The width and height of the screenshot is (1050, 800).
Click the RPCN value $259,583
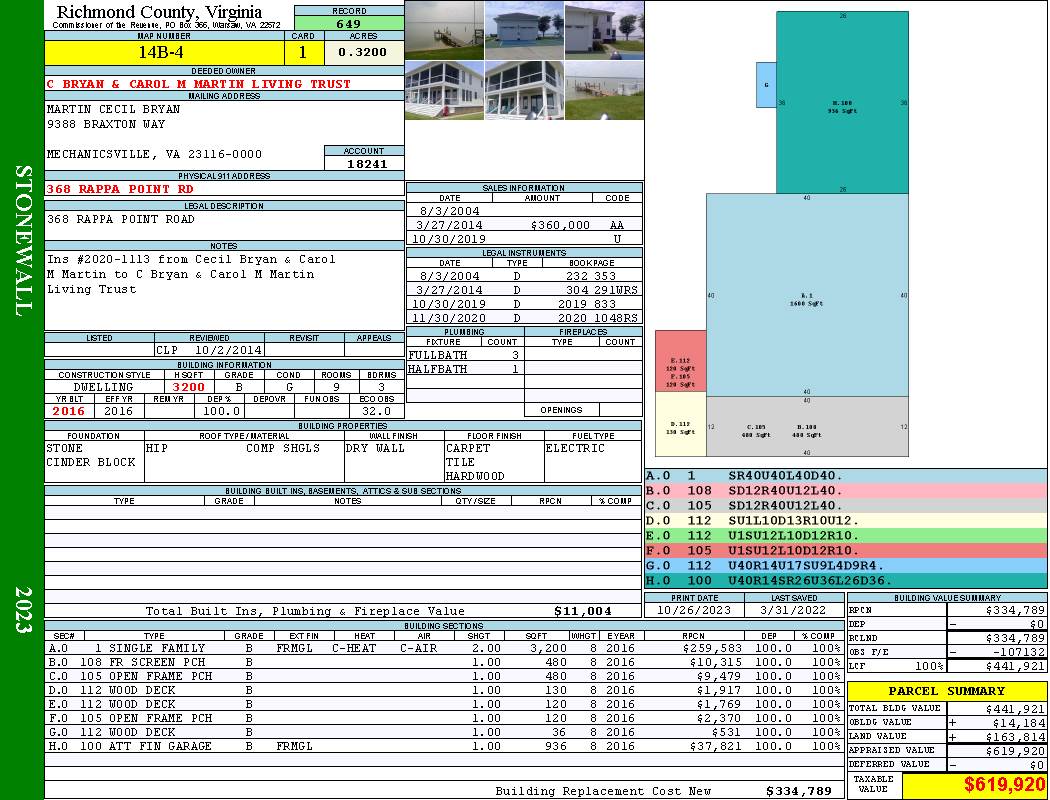point(712,648)
